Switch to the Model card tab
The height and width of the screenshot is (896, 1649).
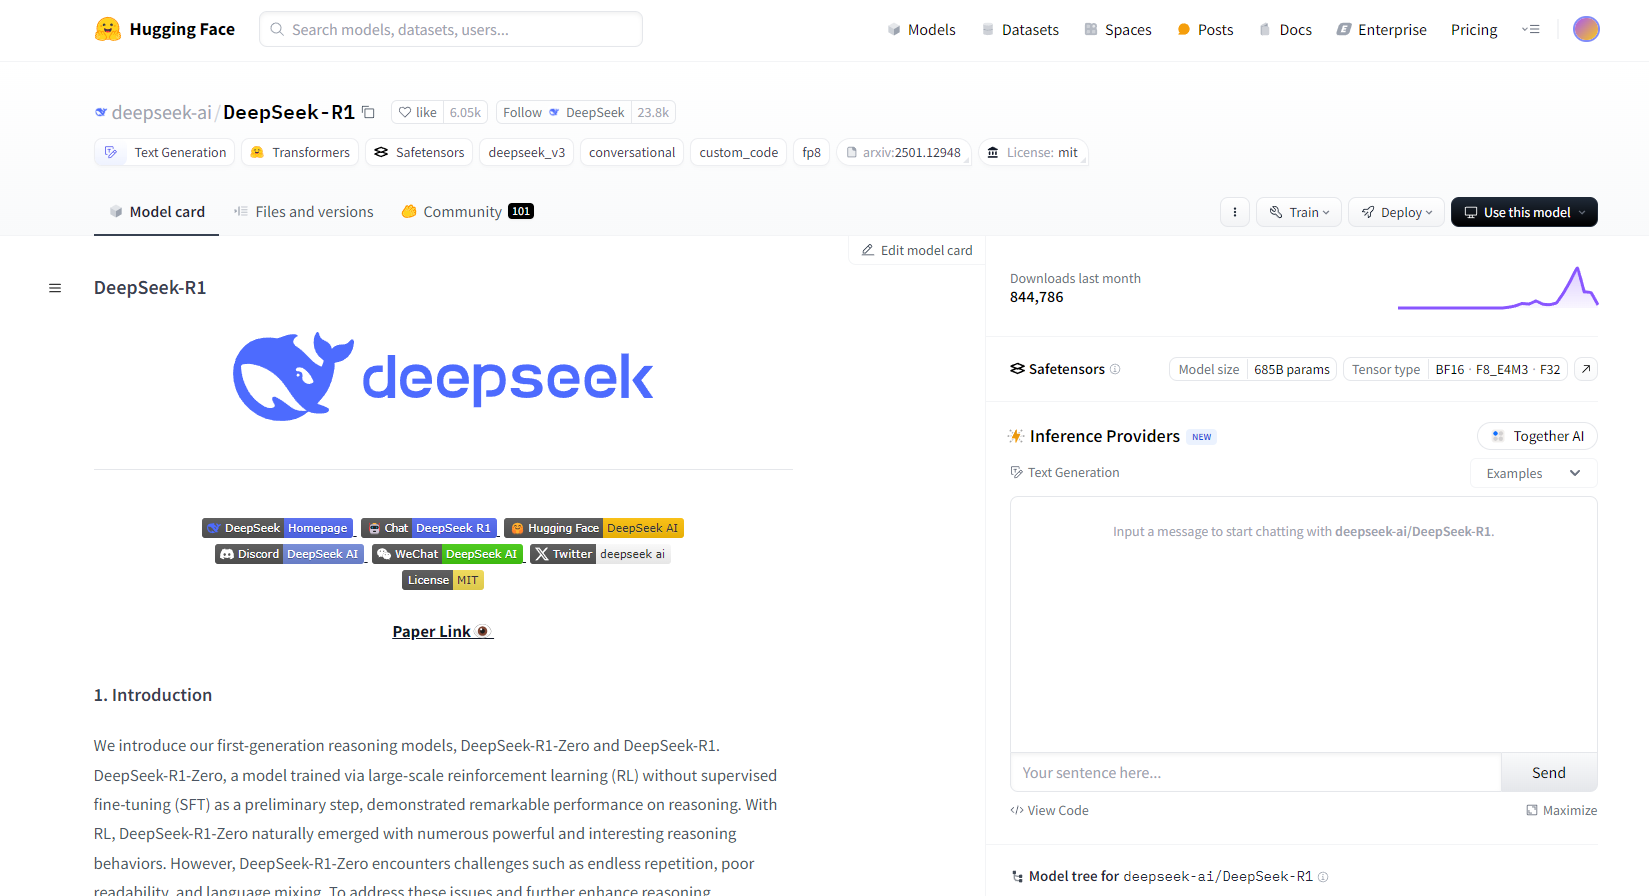(157, 212)
